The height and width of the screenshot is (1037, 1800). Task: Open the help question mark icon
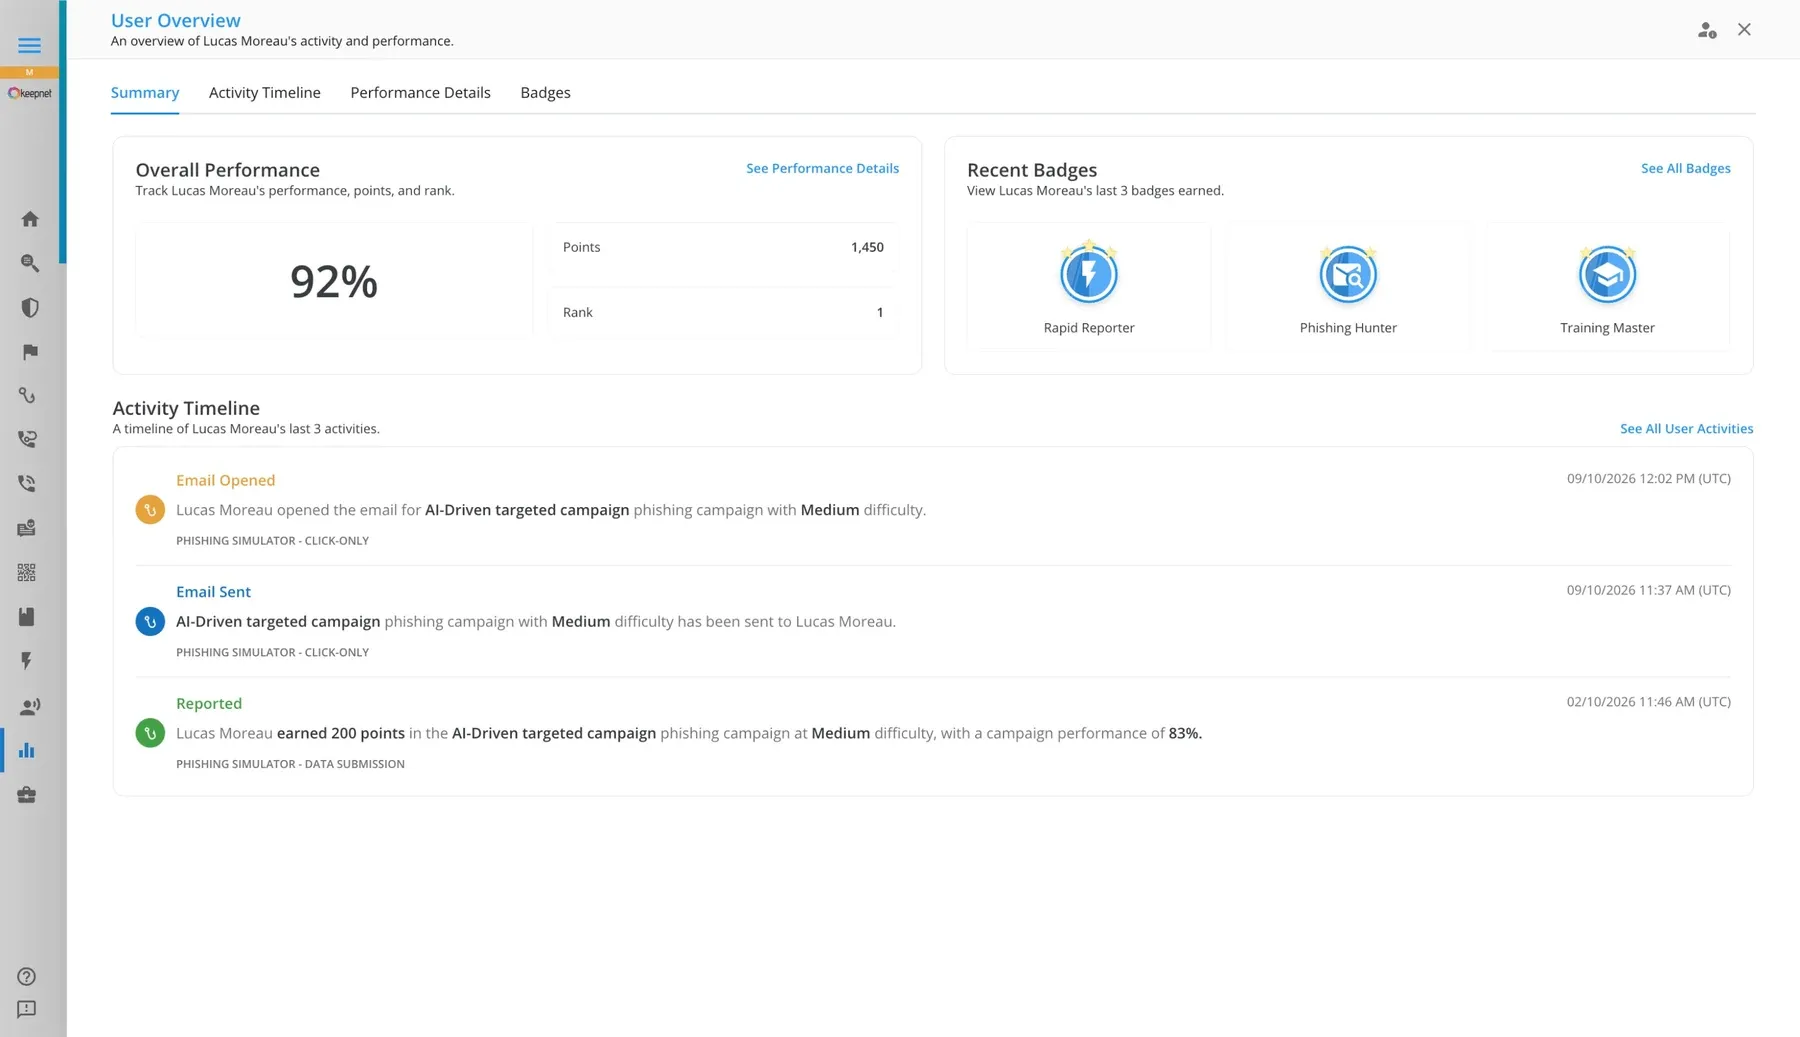27,977
